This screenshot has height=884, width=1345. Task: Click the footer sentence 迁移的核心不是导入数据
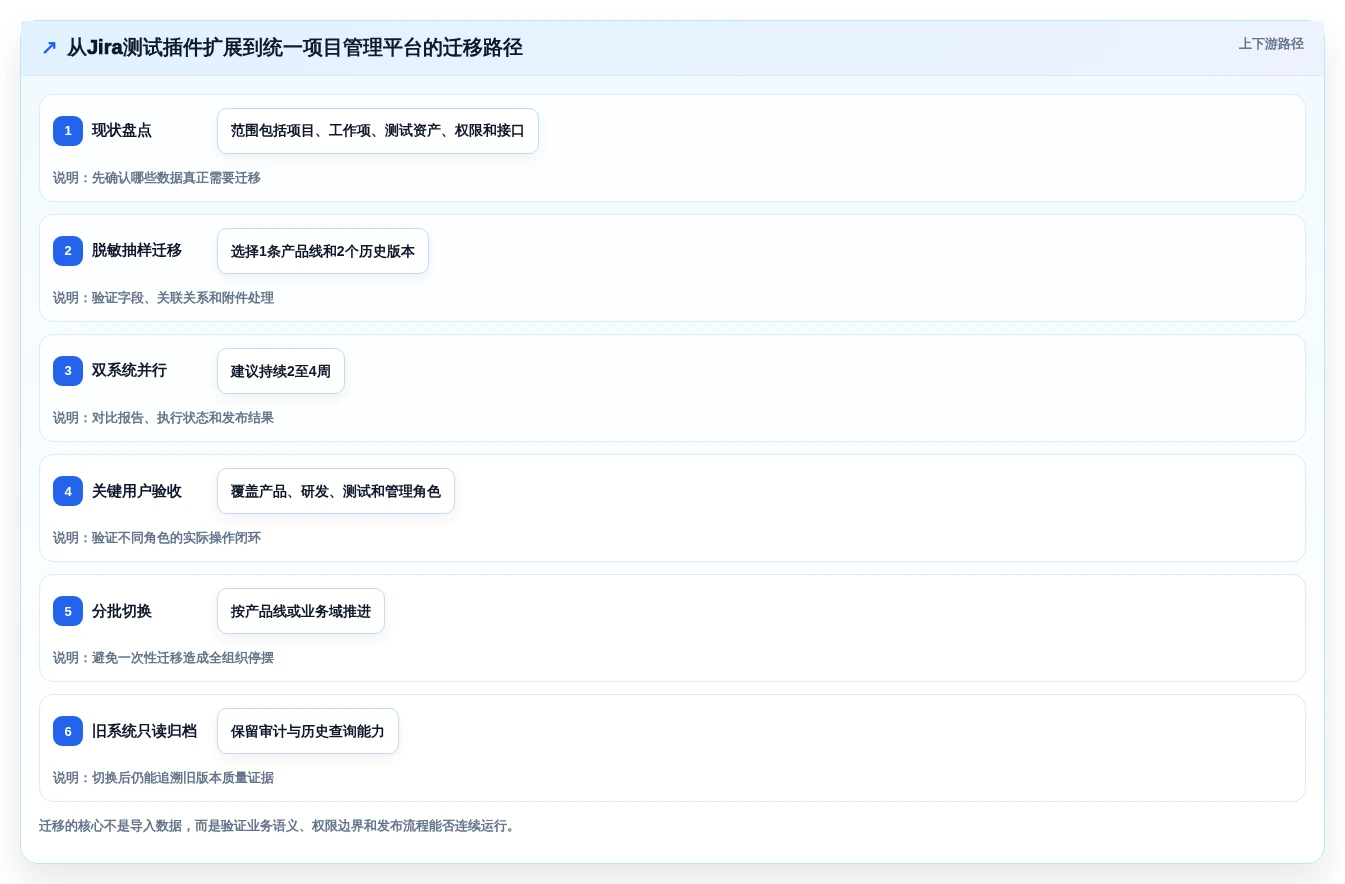[278, 826]
